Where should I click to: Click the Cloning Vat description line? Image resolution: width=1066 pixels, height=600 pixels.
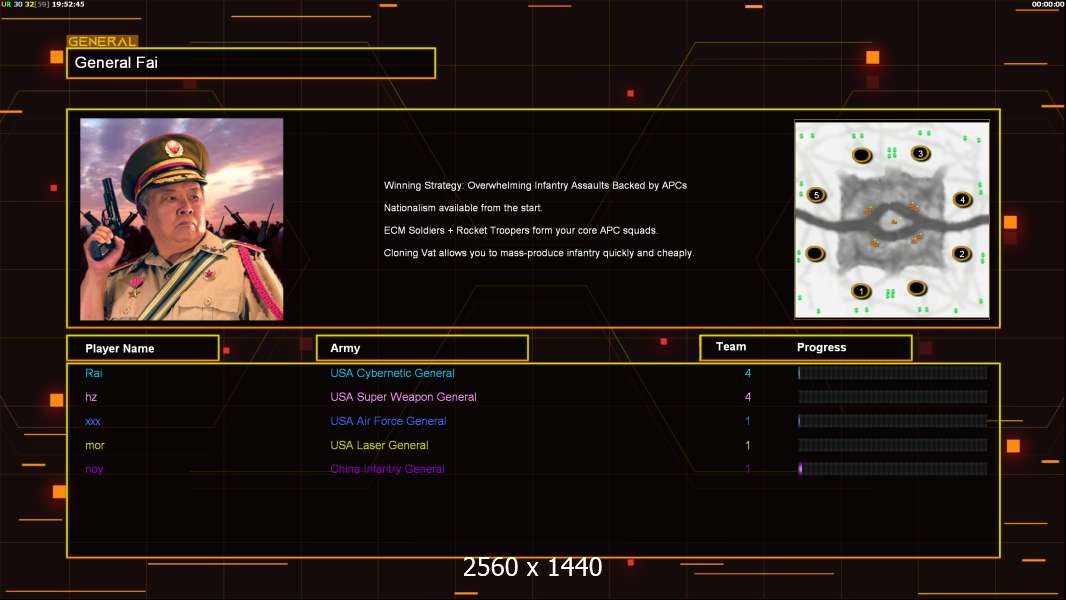click(538, 253)
